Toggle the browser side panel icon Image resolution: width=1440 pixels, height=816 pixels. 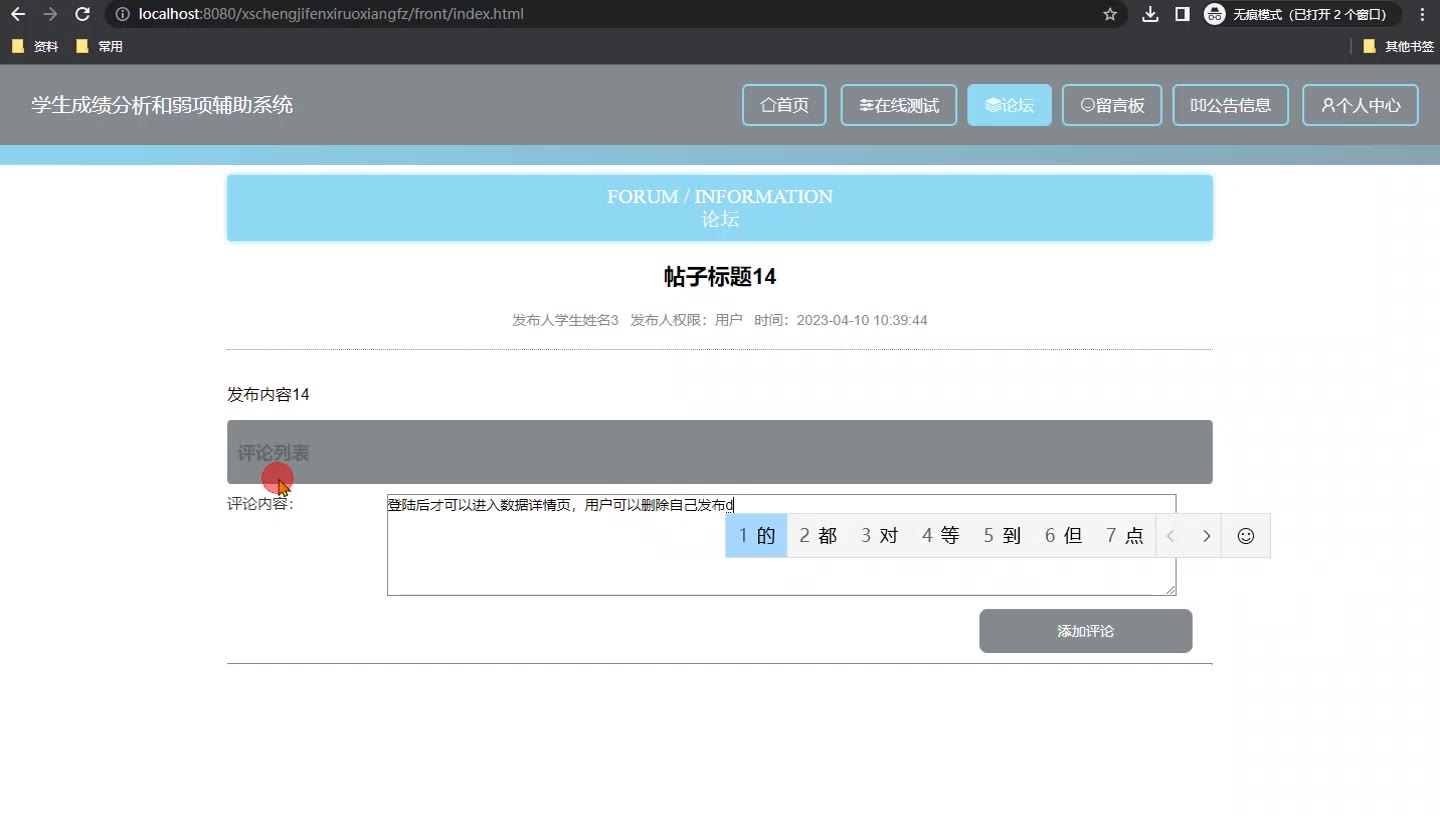[x=1182, y=14]
